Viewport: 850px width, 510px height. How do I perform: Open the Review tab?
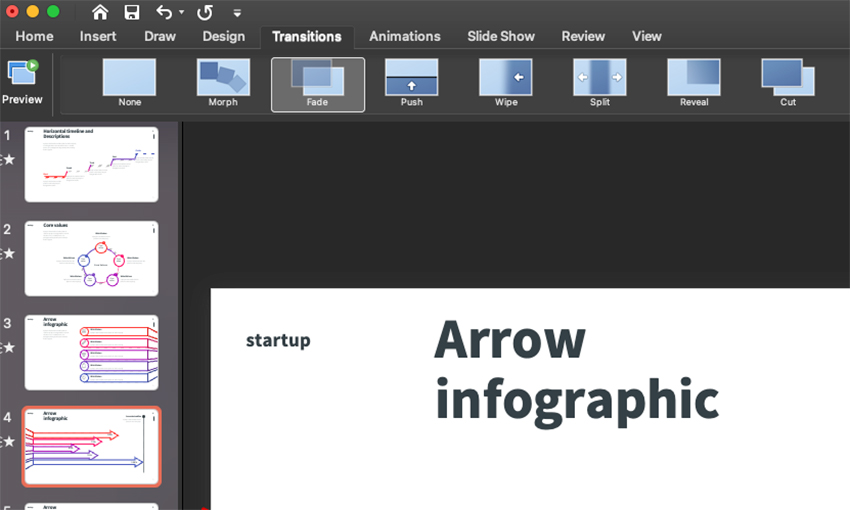(583, 36)
